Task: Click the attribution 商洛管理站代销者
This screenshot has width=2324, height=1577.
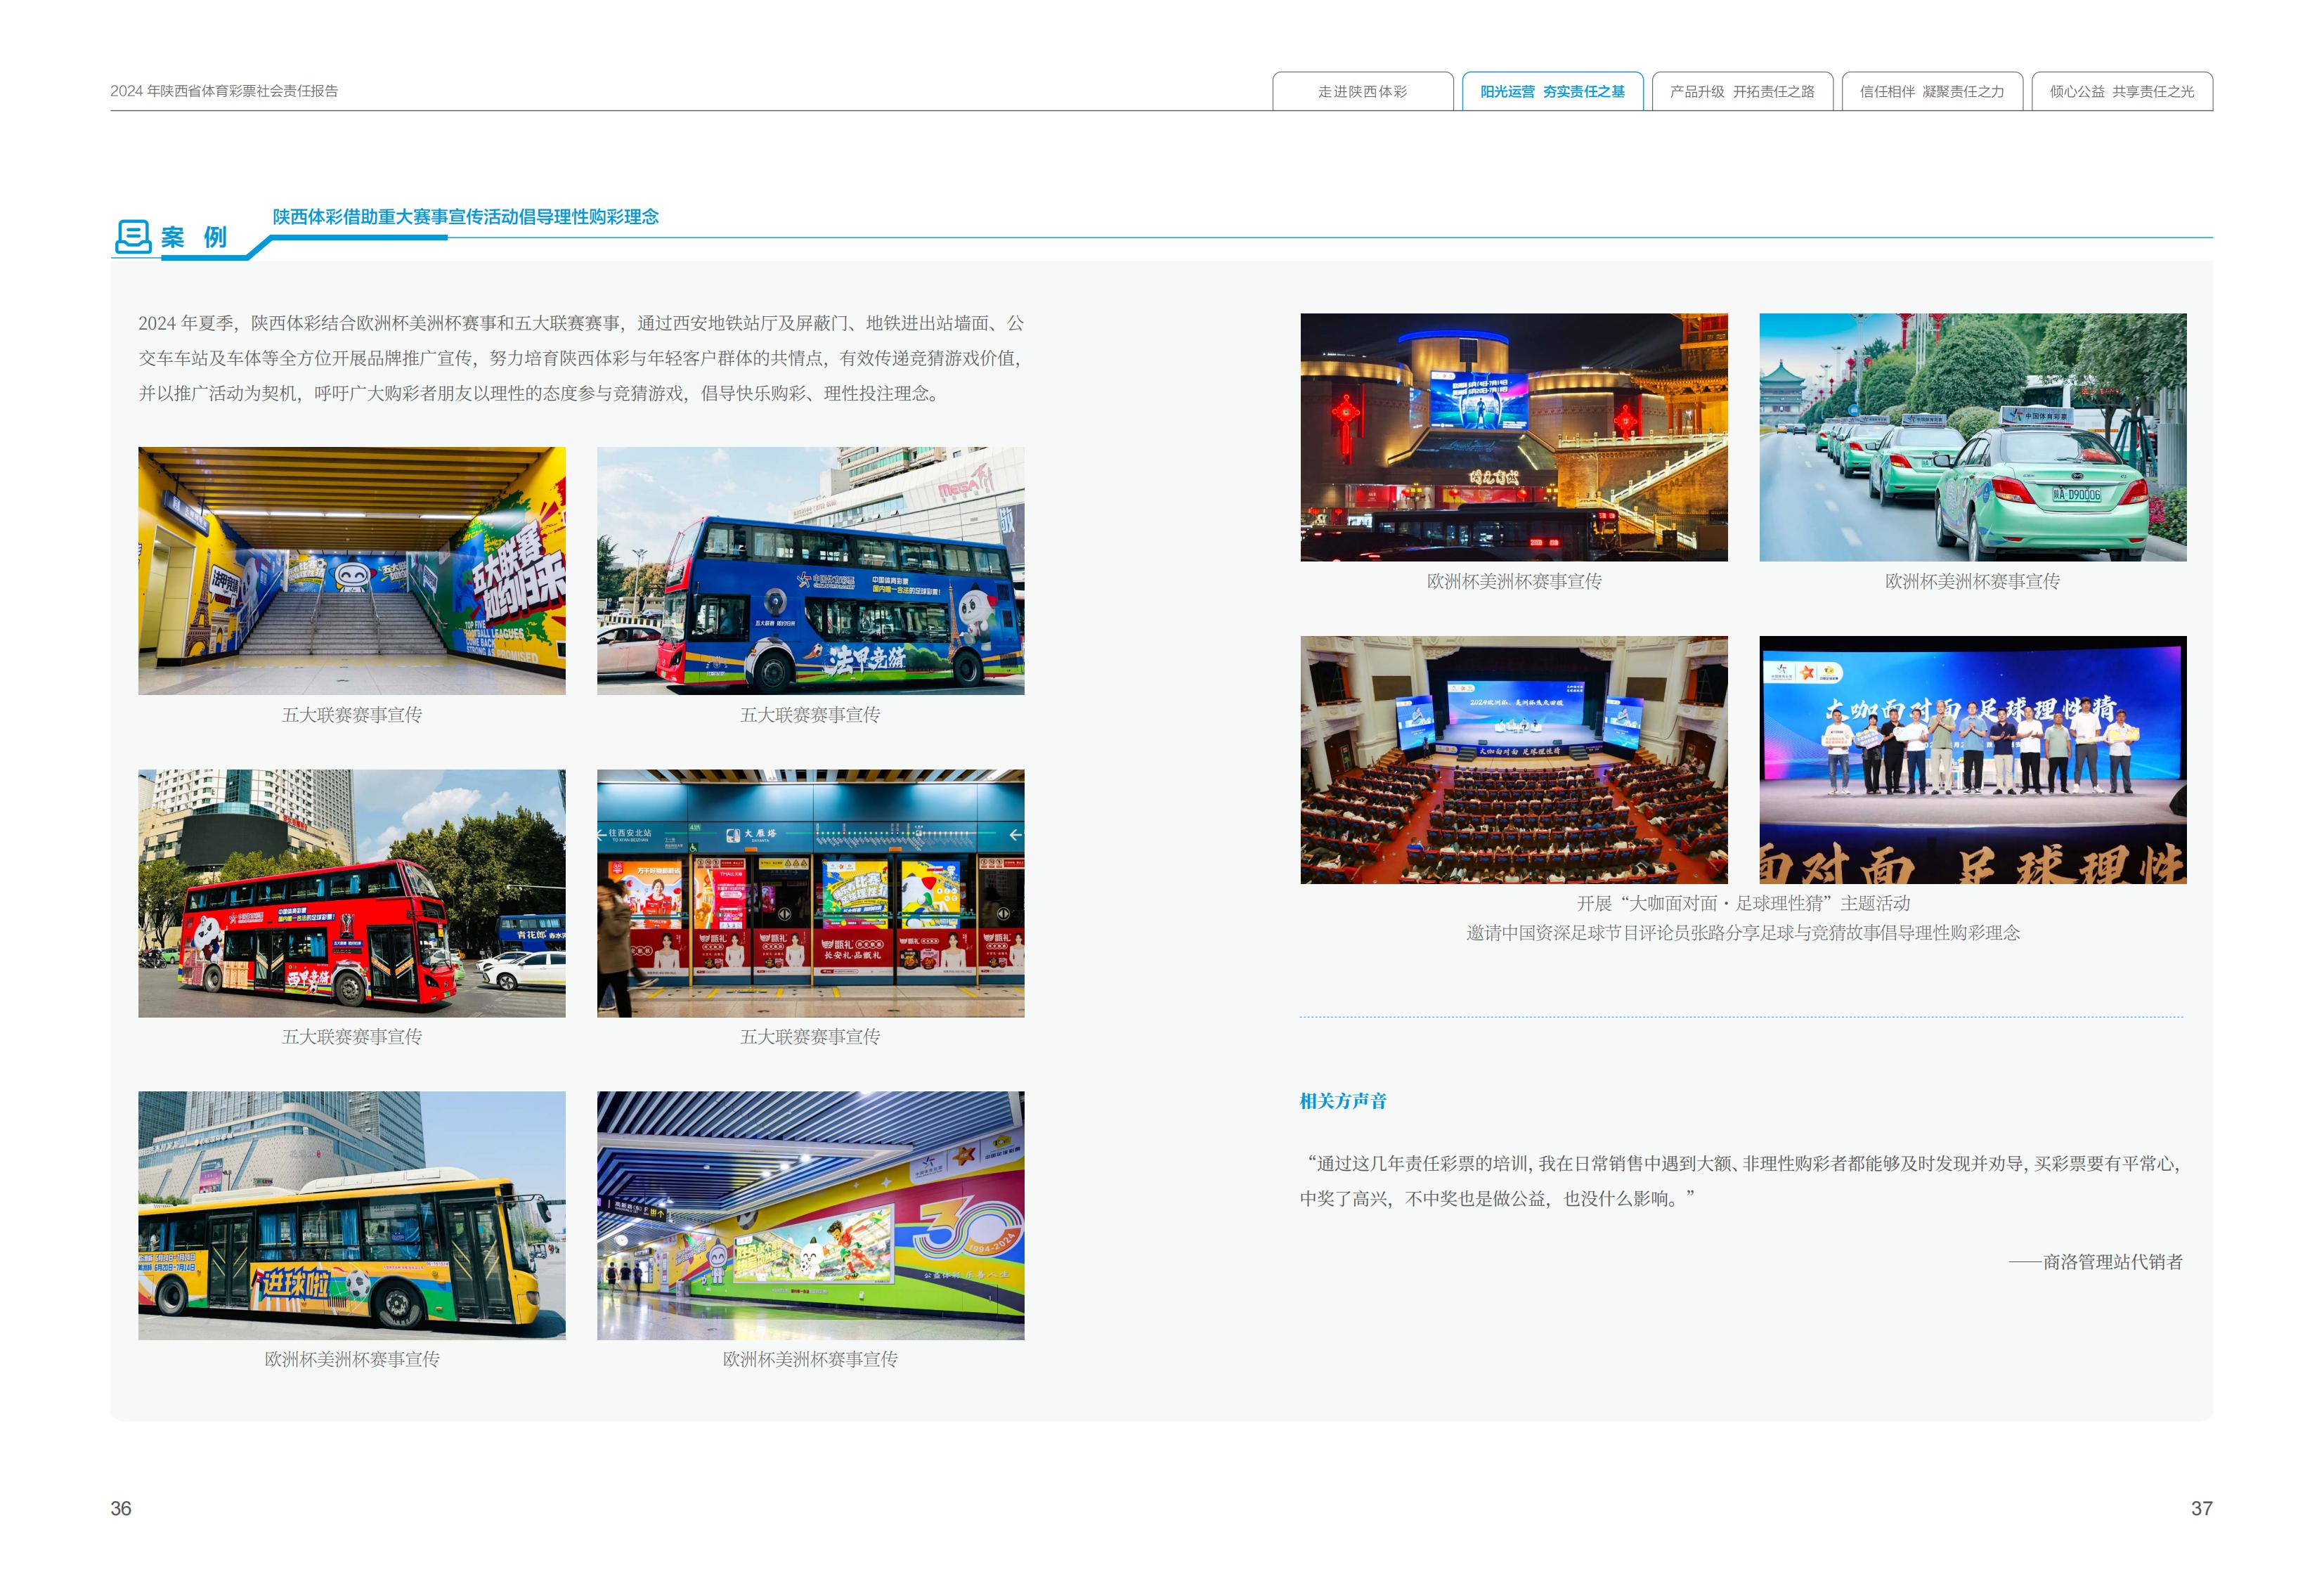Action: [2096, 1262]
